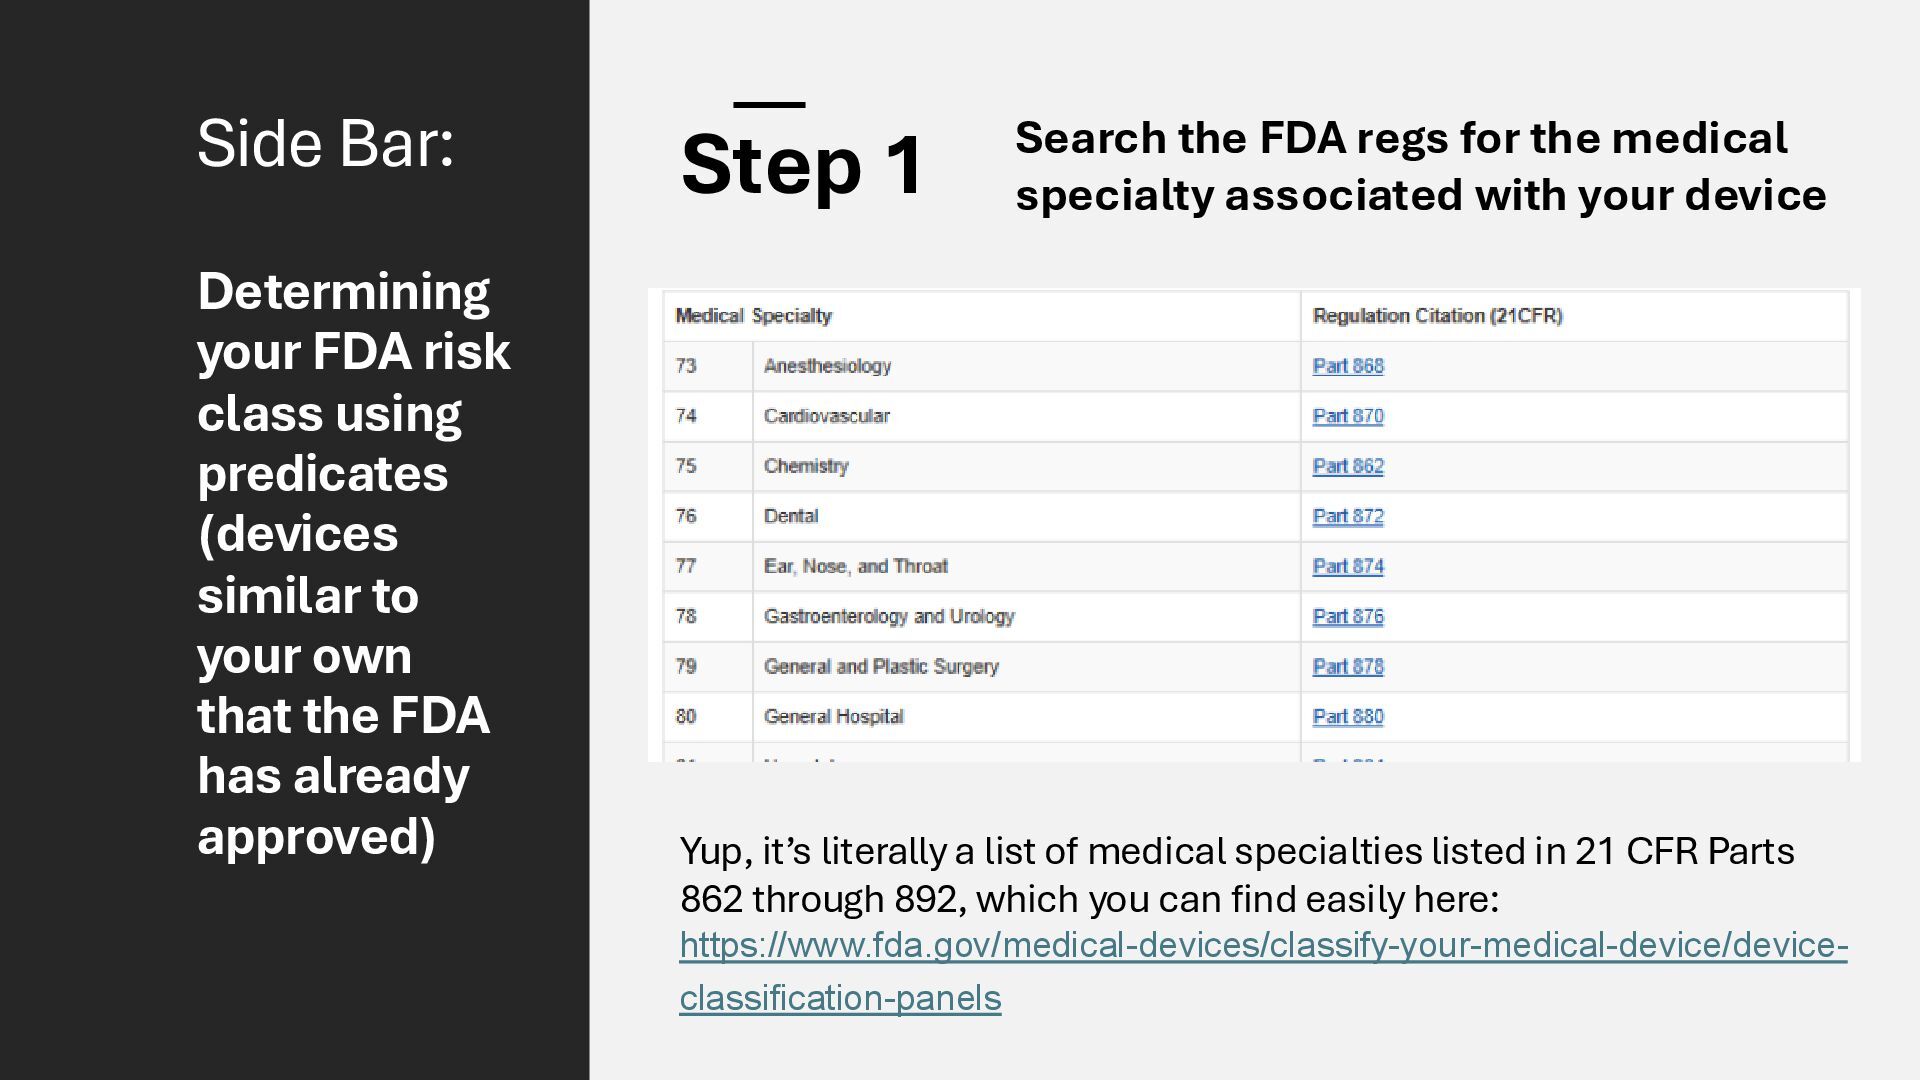Follow the Part 872 Dental link
The image size is (1920, 1080).
tap(1347, 516)
